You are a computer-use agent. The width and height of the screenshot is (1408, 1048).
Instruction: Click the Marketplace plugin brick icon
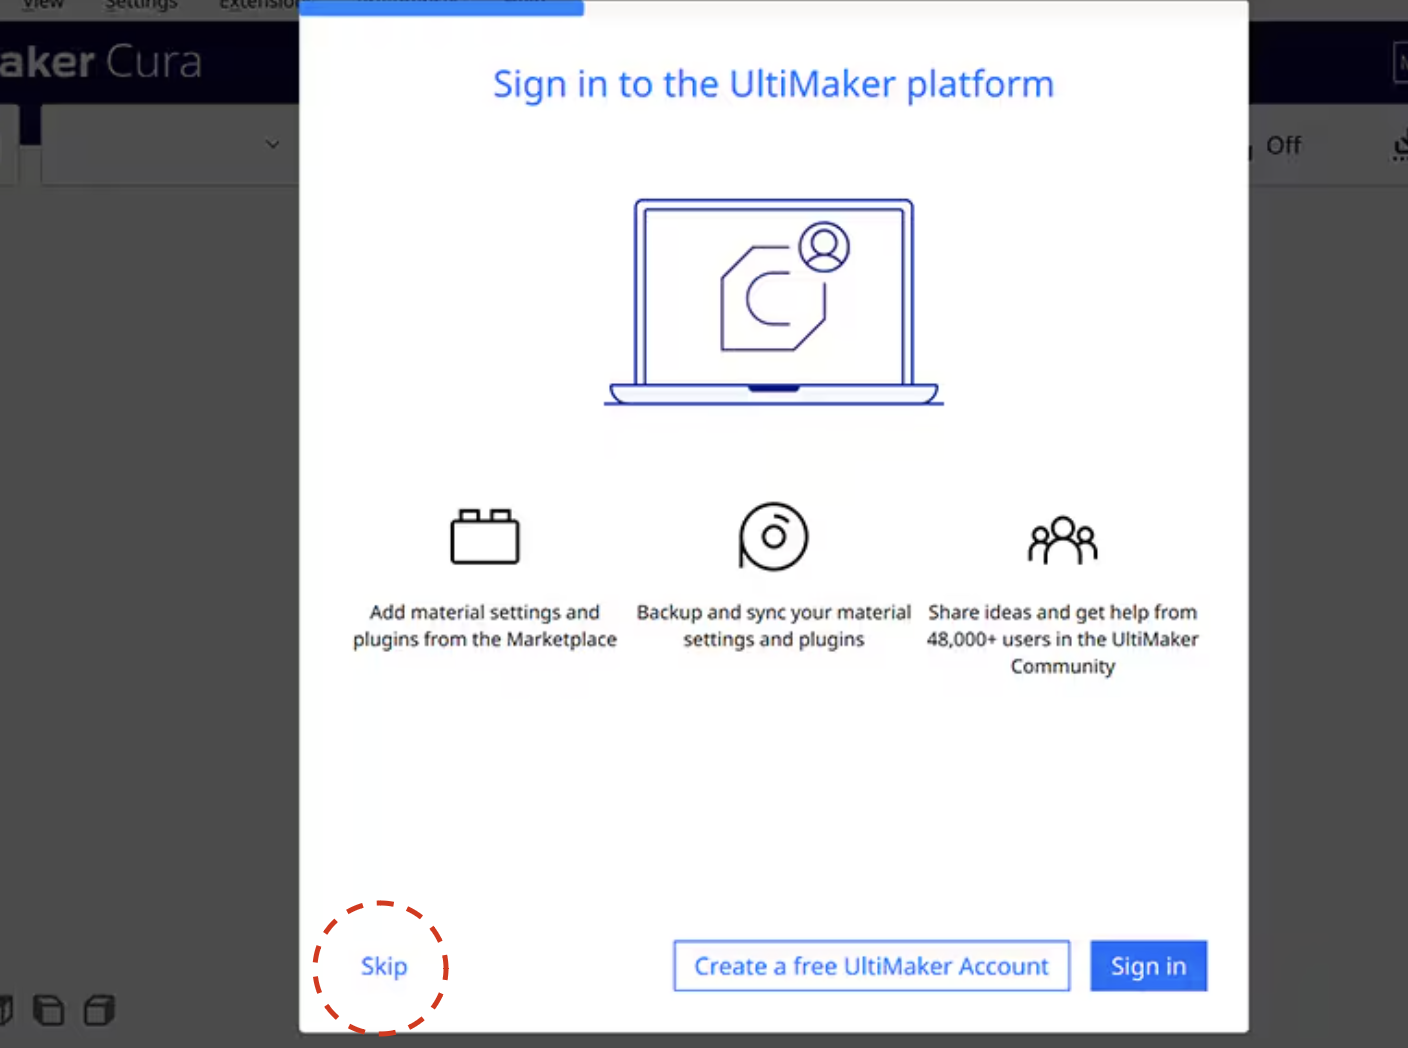point(485,537)
